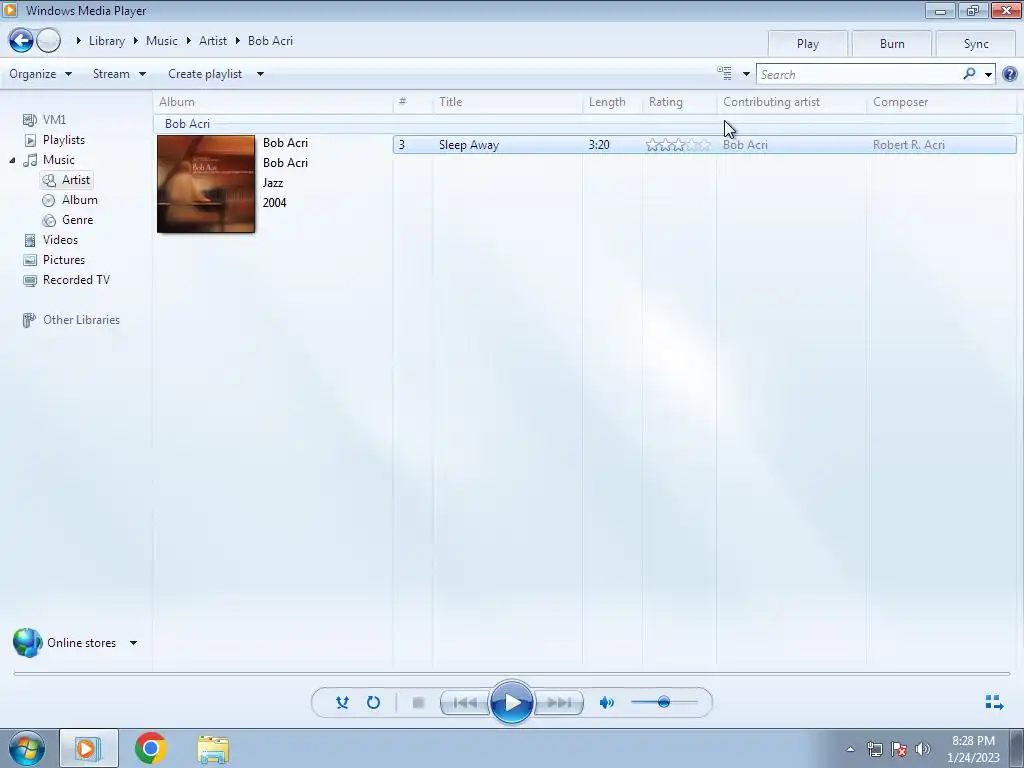Image resolution: width=1024 pixels, height=768 pixels.
Task: Click Create playlist button
Action: [x=205, y=74]
